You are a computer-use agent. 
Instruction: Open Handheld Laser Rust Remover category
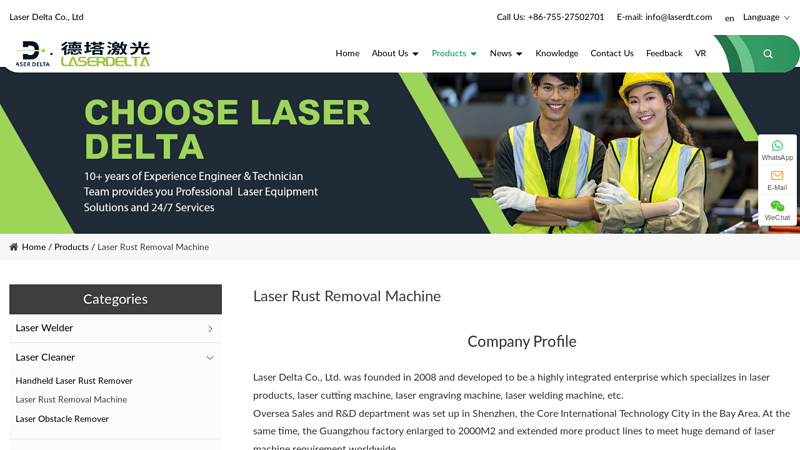(74, 381)
